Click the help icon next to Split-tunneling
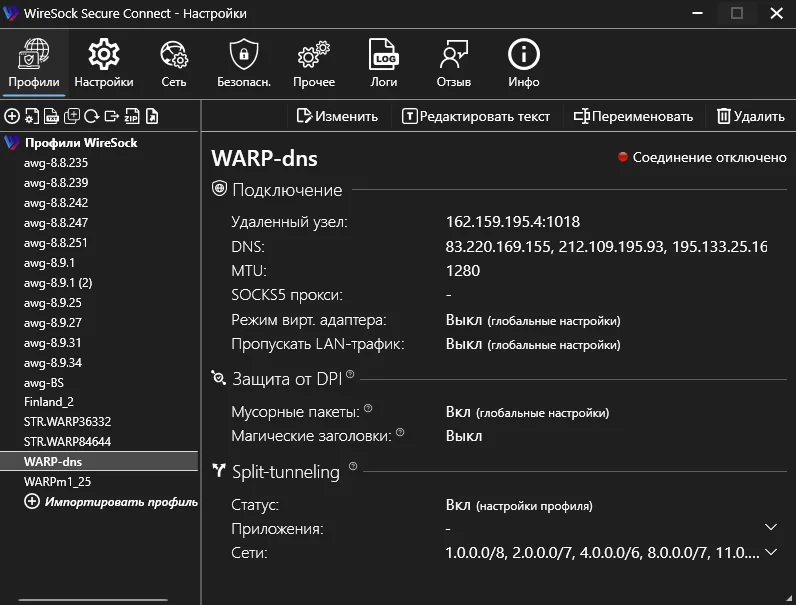This screenshot has width=796, height=605. tap(353, 466)
